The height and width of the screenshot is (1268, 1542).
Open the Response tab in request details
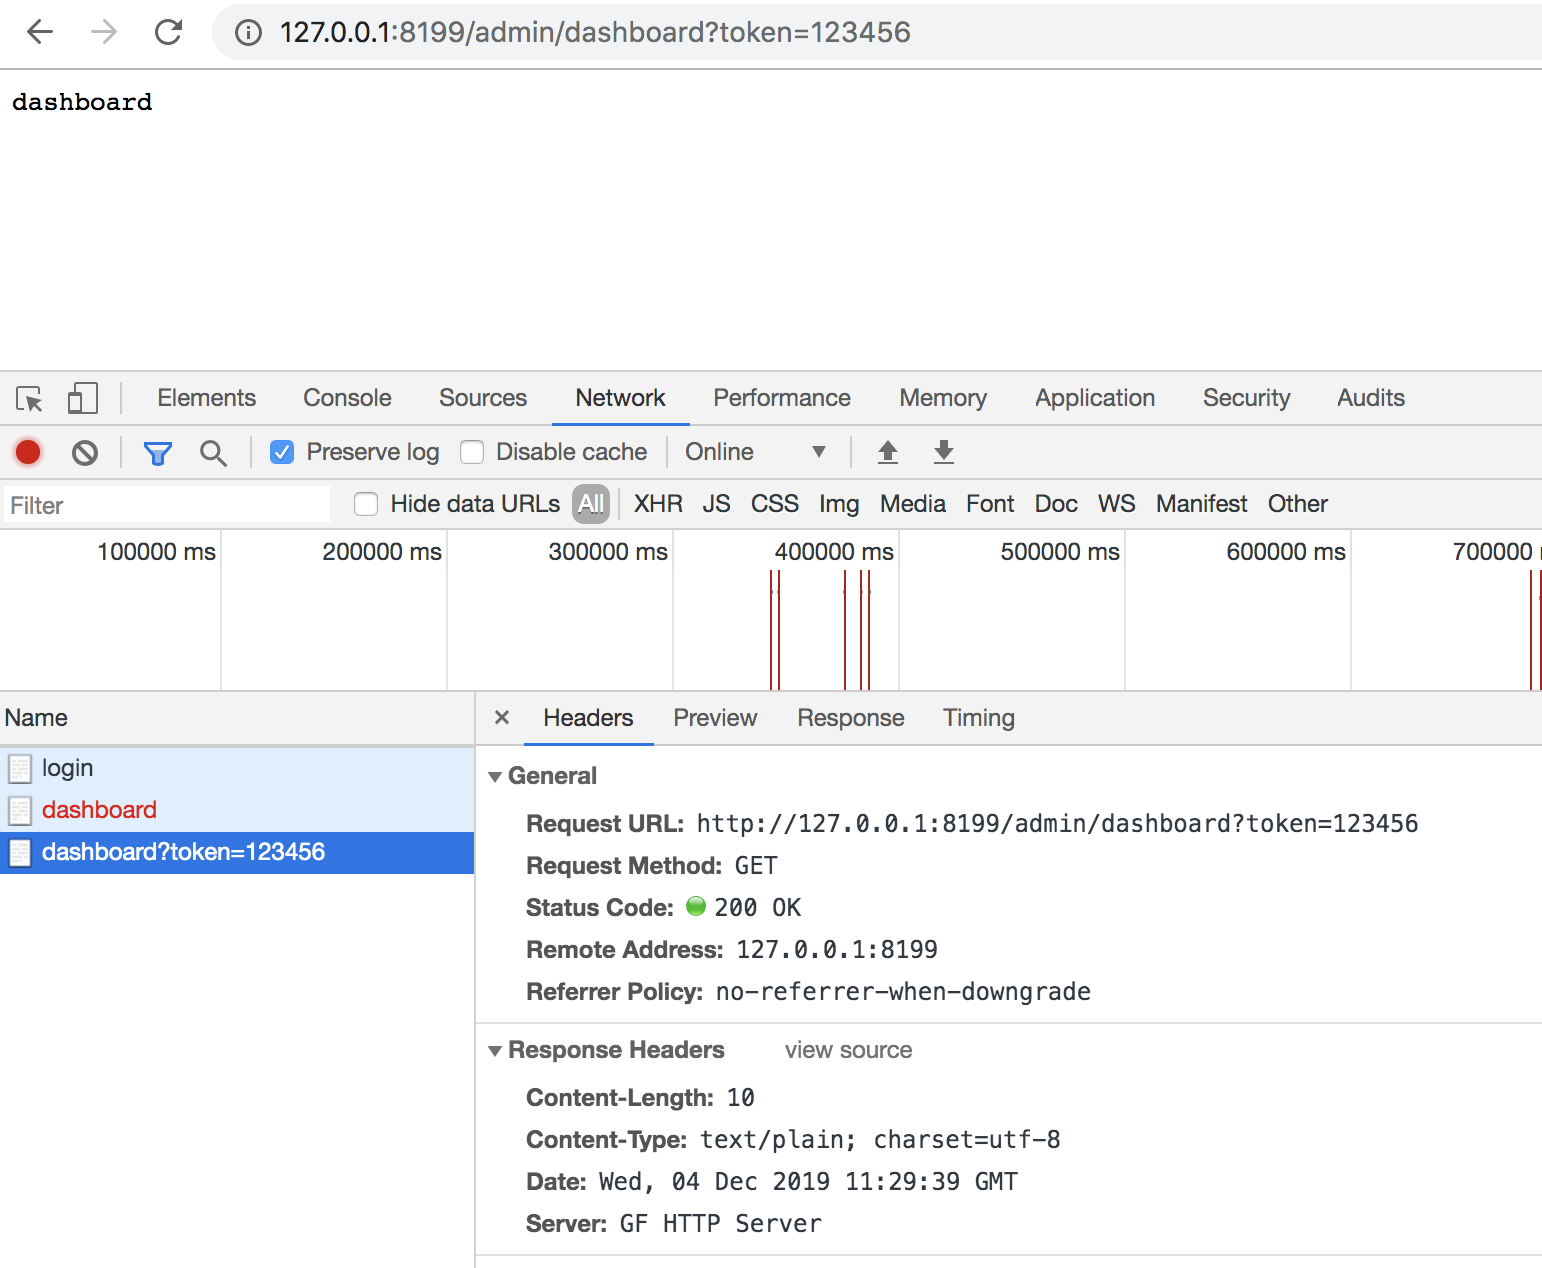pyautogui.click(x=850, y=718)
